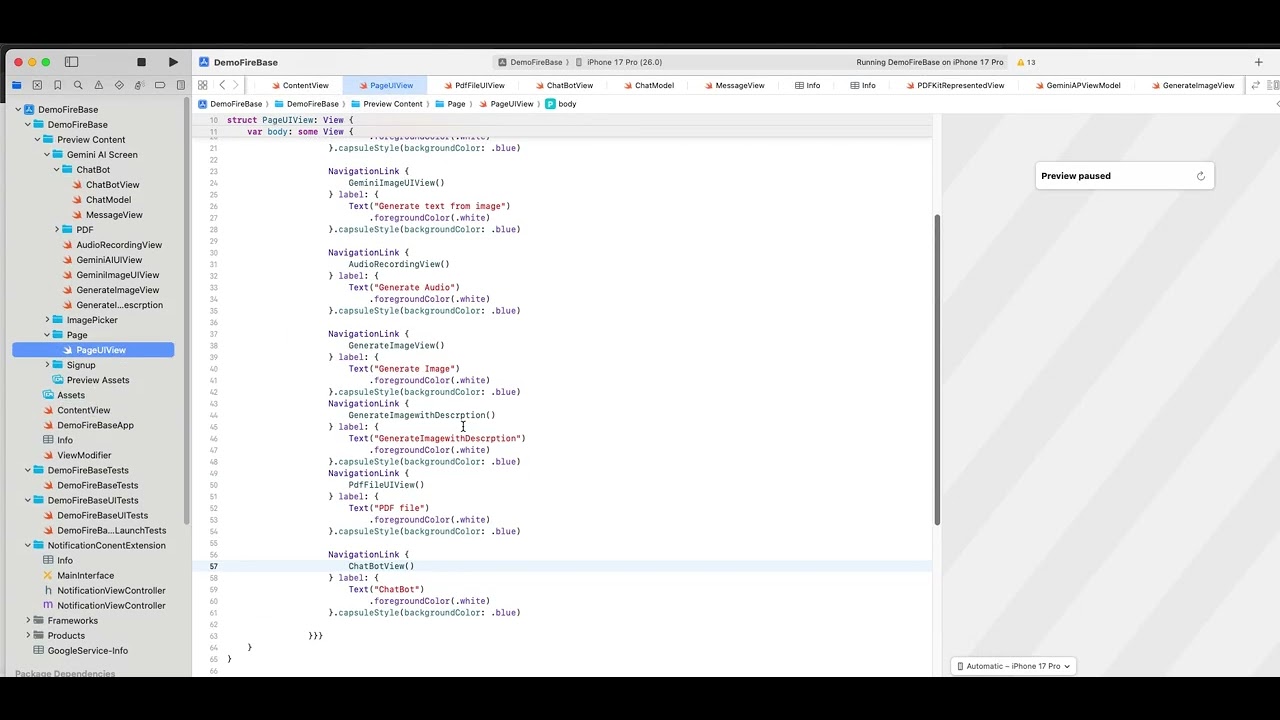Run the project with the play button
This screenshot has width=1280, height=720.
click(173, 62)
